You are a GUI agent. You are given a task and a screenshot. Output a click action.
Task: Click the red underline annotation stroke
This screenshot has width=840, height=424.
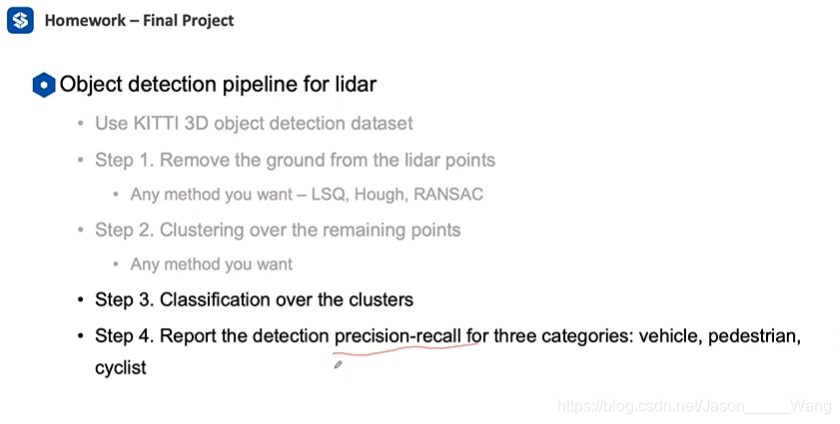click(405, 349)
